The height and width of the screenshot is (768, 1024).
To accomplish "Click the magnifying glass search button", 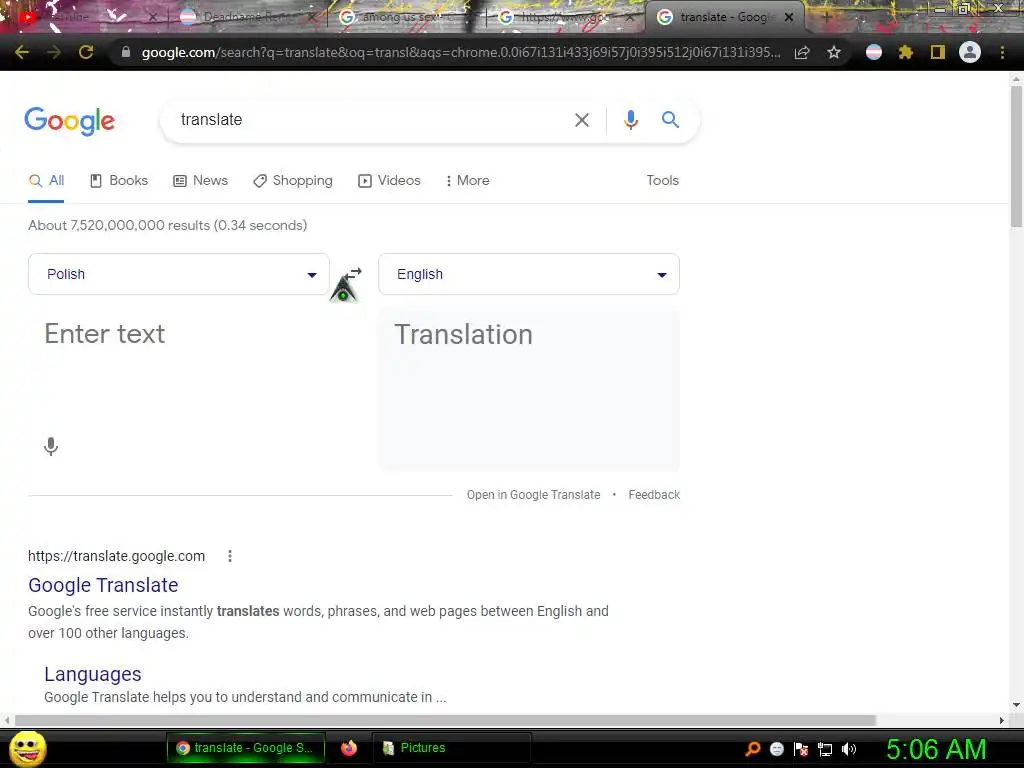I will click(x=670, y=120).
